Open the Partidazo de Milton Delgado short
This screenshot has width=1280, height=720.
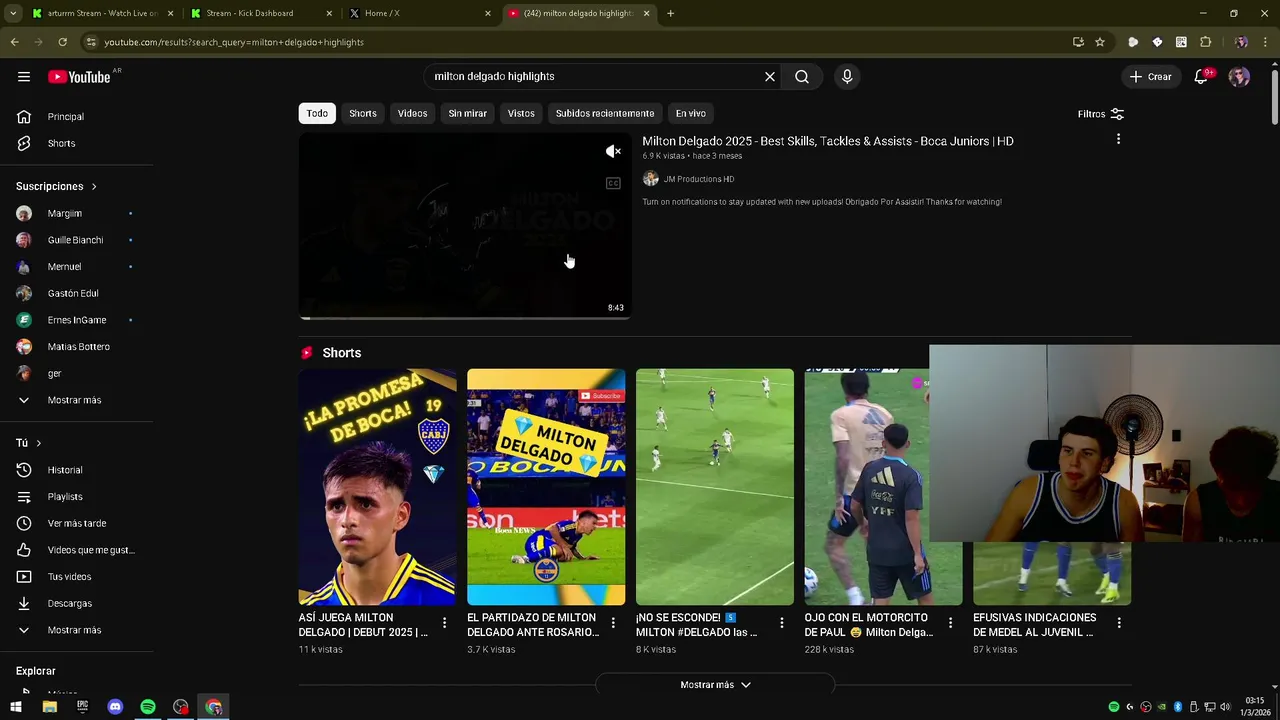pos(546,487)
